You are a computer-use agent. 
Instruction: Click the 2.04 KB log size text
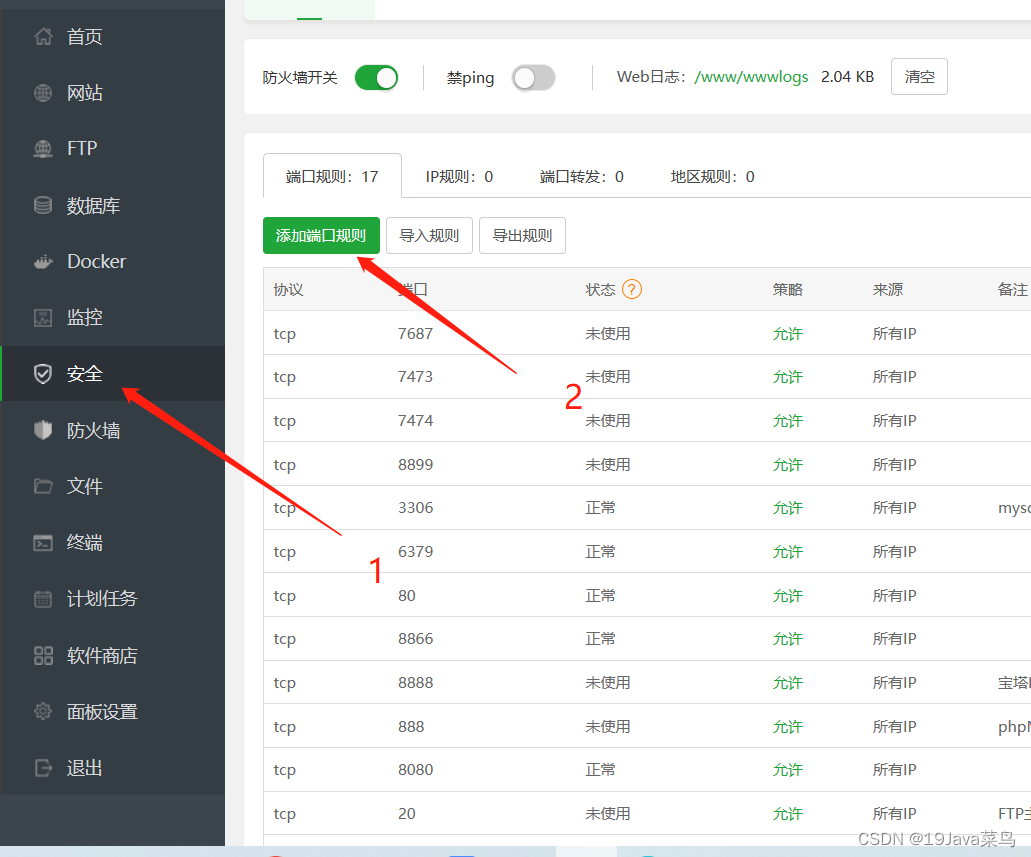tap(847, 77)
